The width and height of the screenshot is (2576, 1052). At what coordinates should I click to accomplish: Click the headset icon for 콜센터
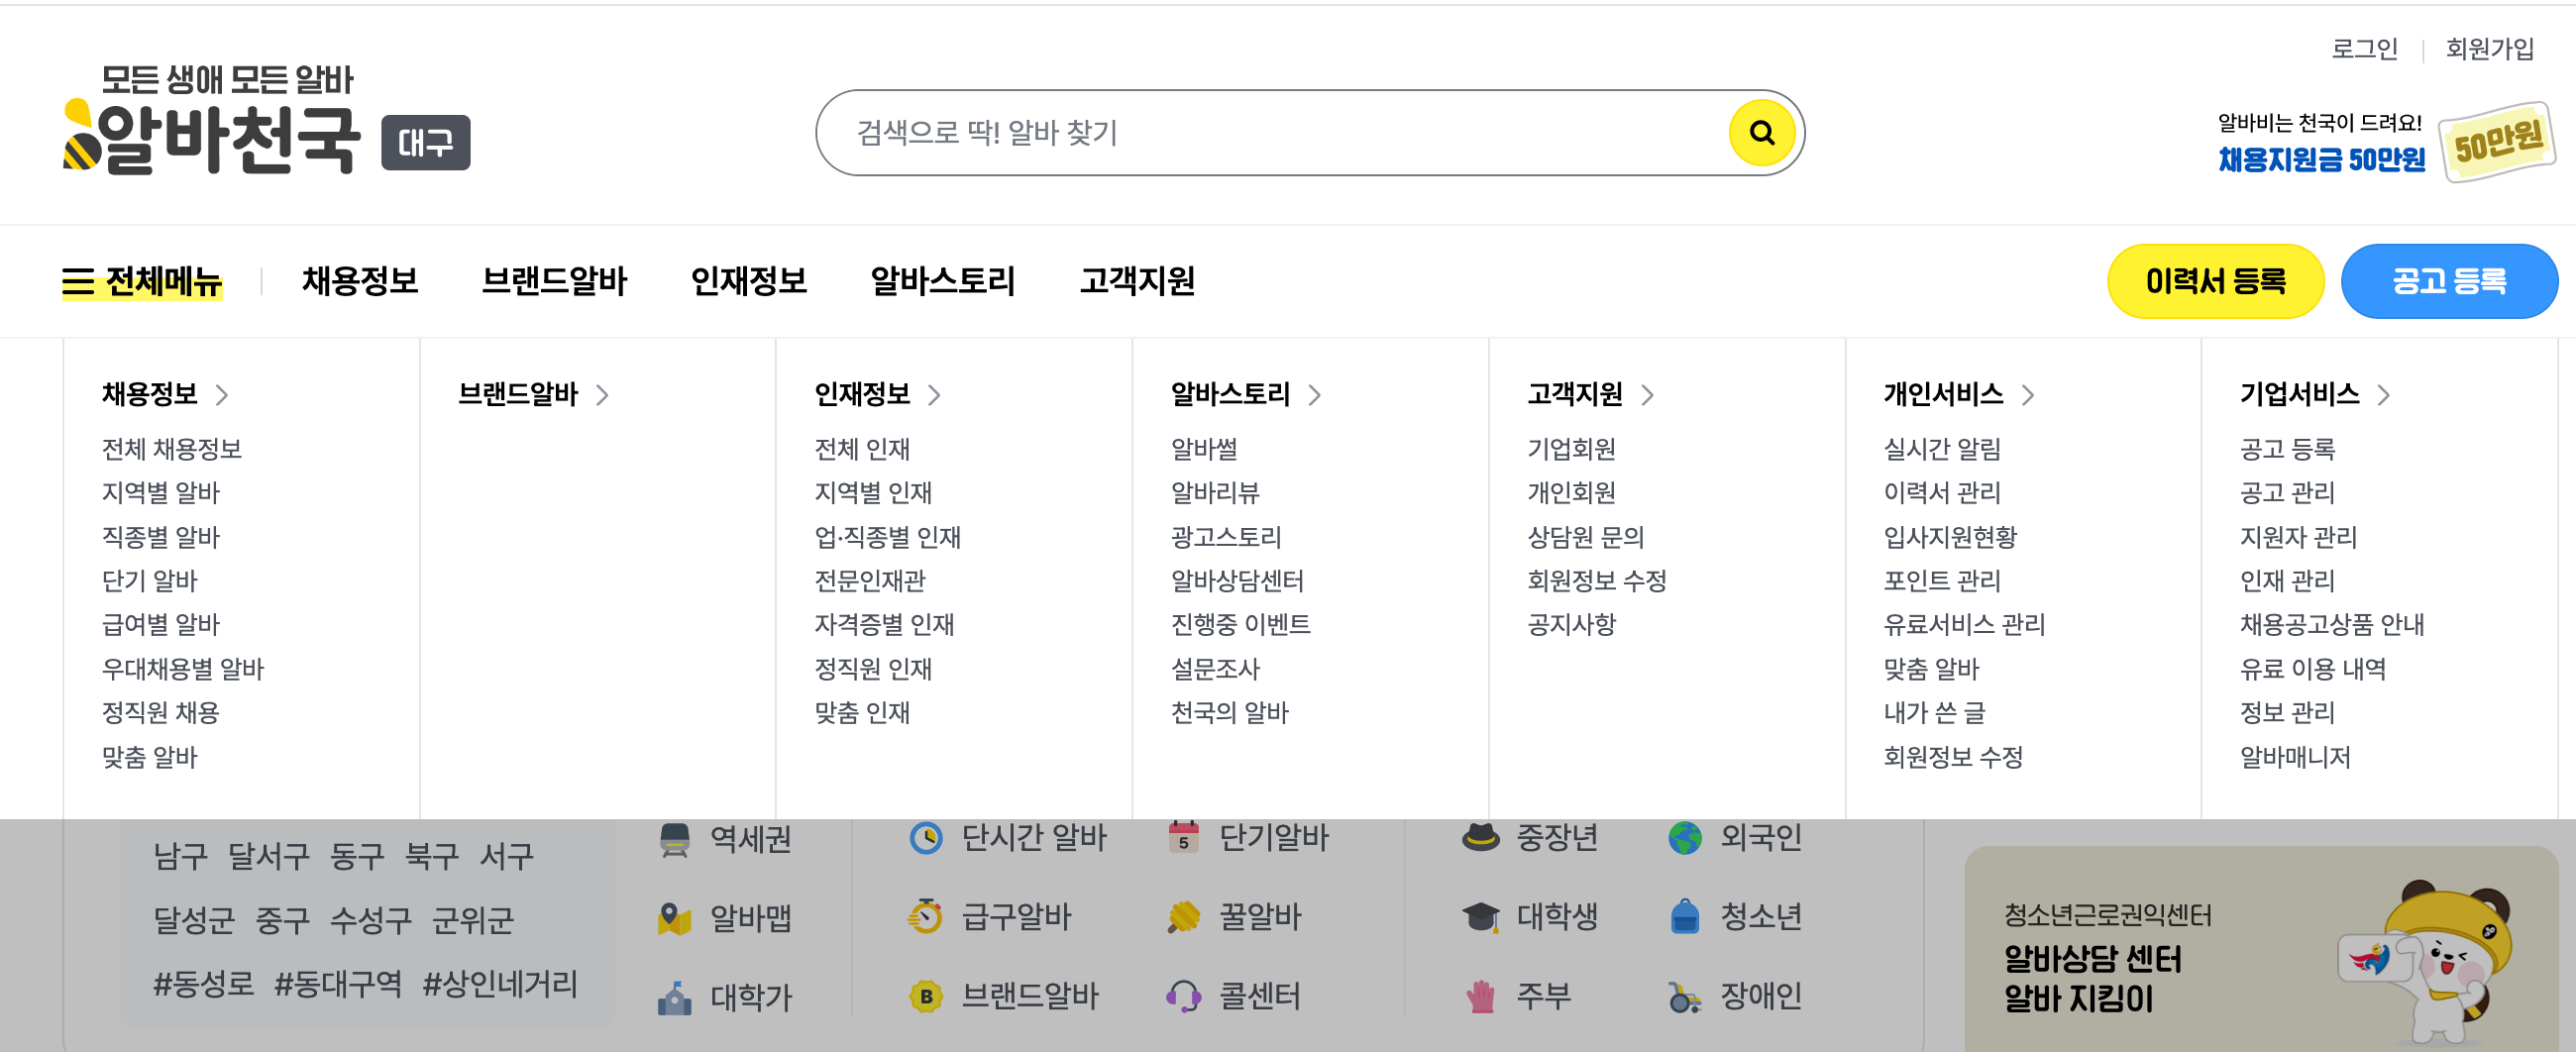click(1185, 996)
